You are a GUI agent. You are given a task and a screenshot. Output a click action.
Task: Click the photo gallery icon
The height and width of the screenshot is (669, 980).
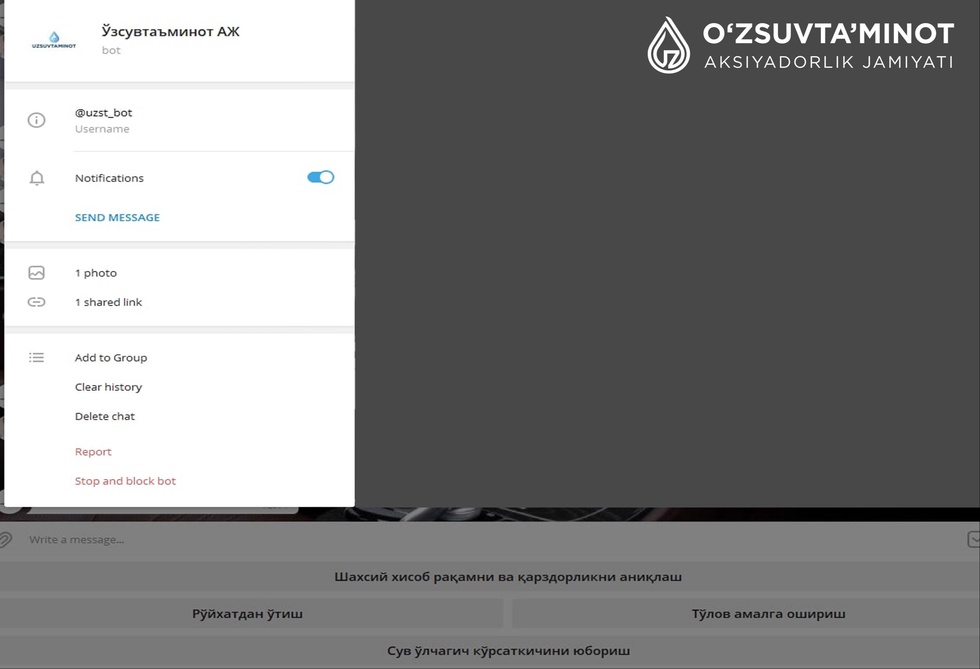(36, 273)
